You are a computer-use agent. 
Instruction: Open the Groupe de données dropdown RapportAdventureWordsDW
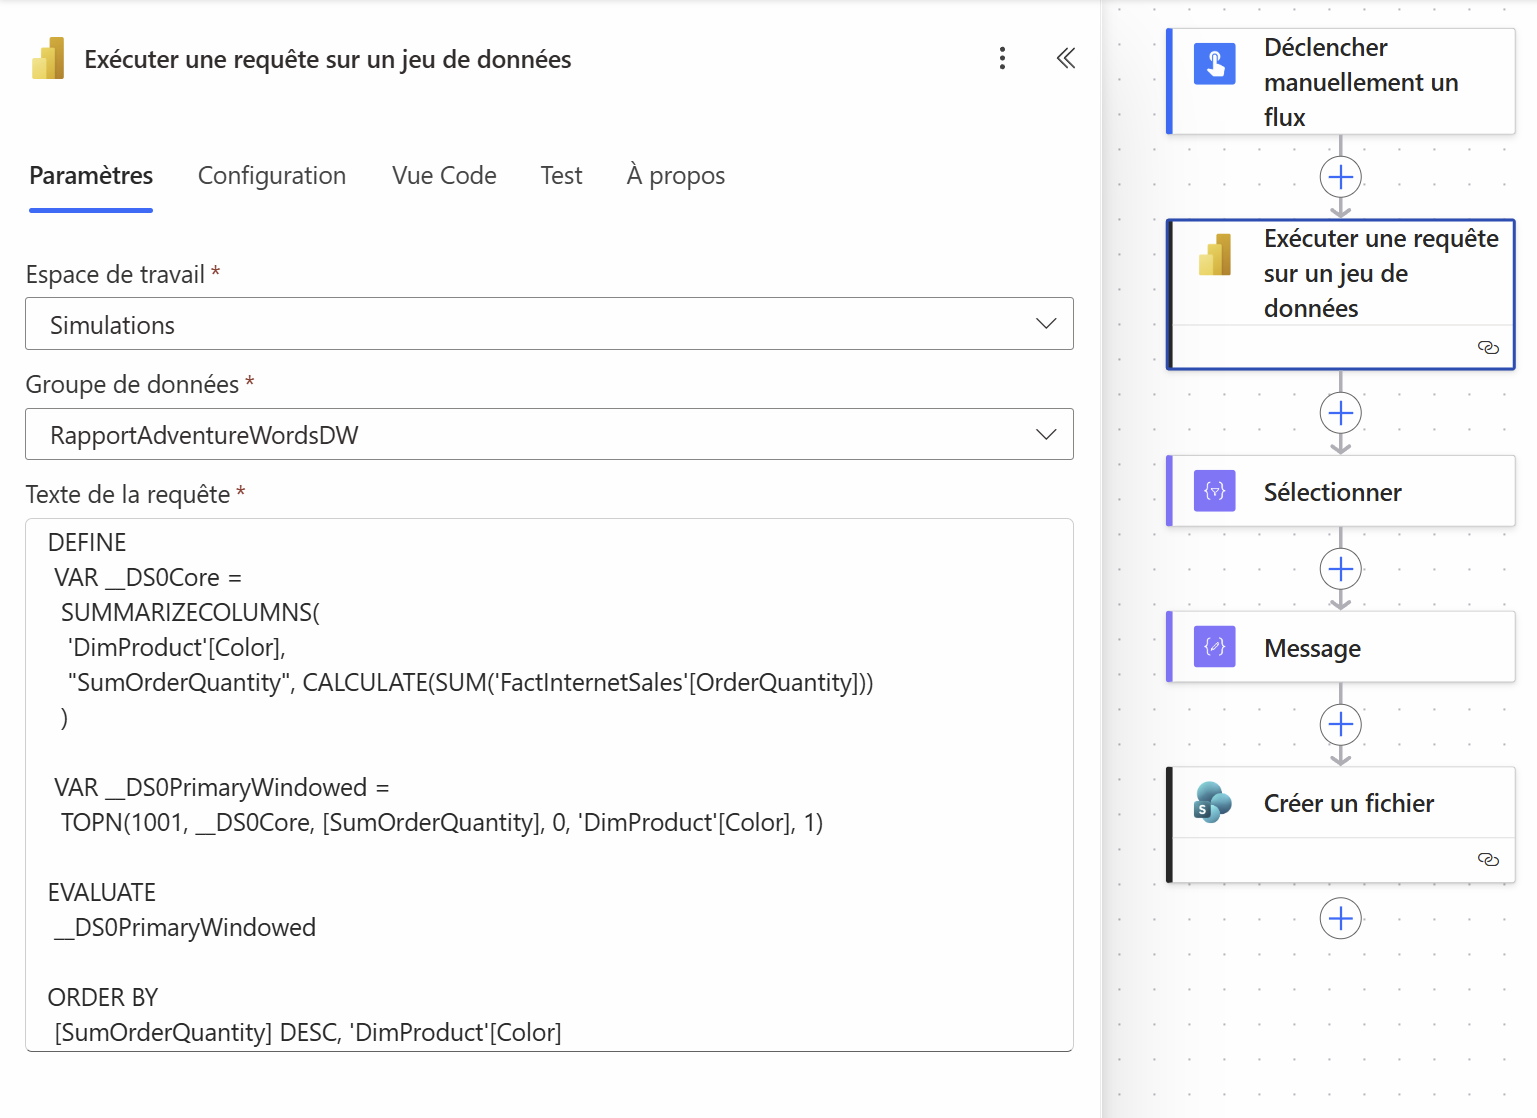click(549, 434)
